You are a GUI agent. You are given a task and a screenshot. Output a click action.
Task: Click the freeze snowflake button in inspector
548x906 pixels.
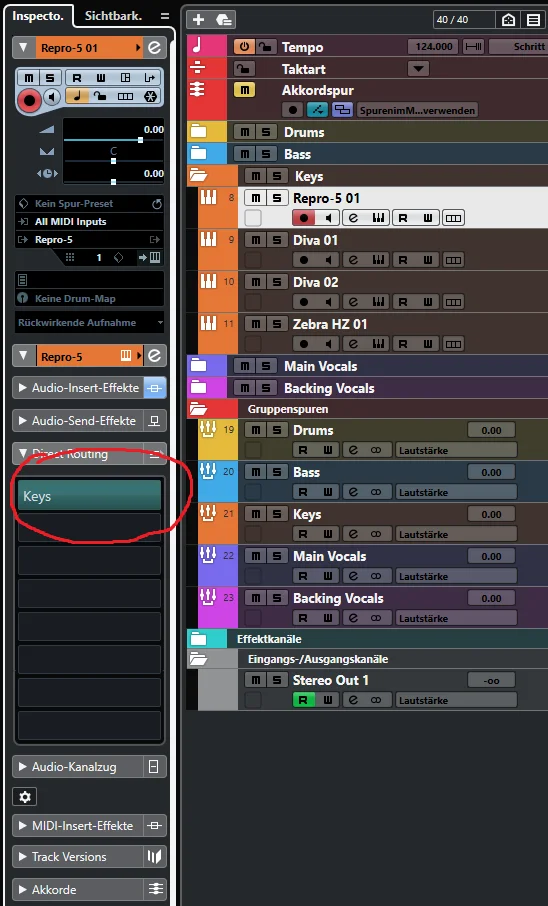(x=150, y=96)
